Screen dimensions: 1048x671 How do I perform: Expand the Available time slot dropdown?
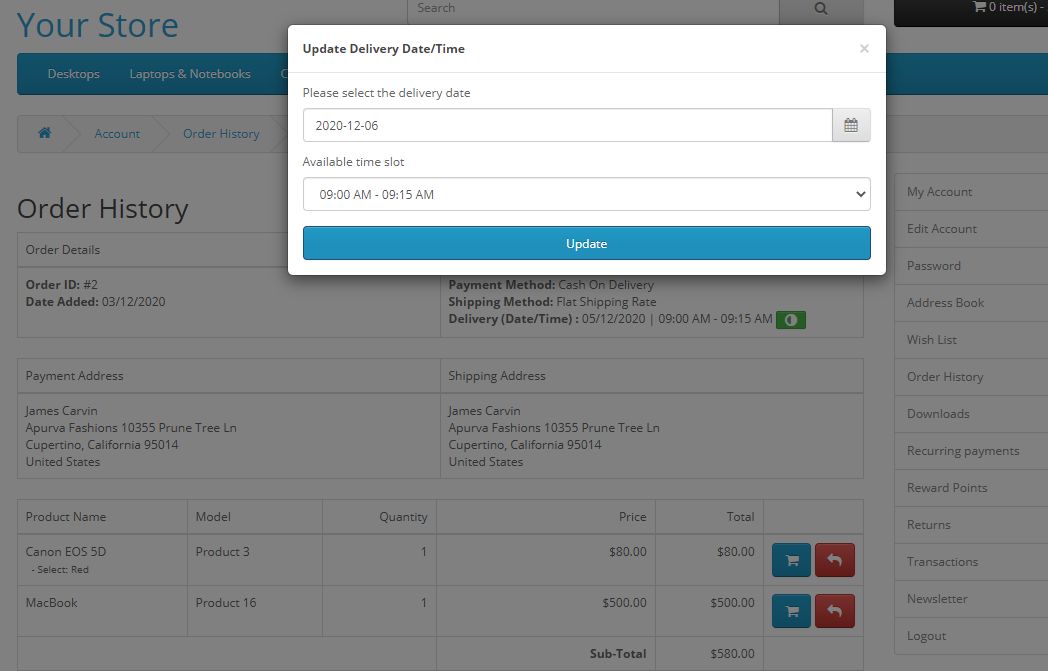(586, 195)
